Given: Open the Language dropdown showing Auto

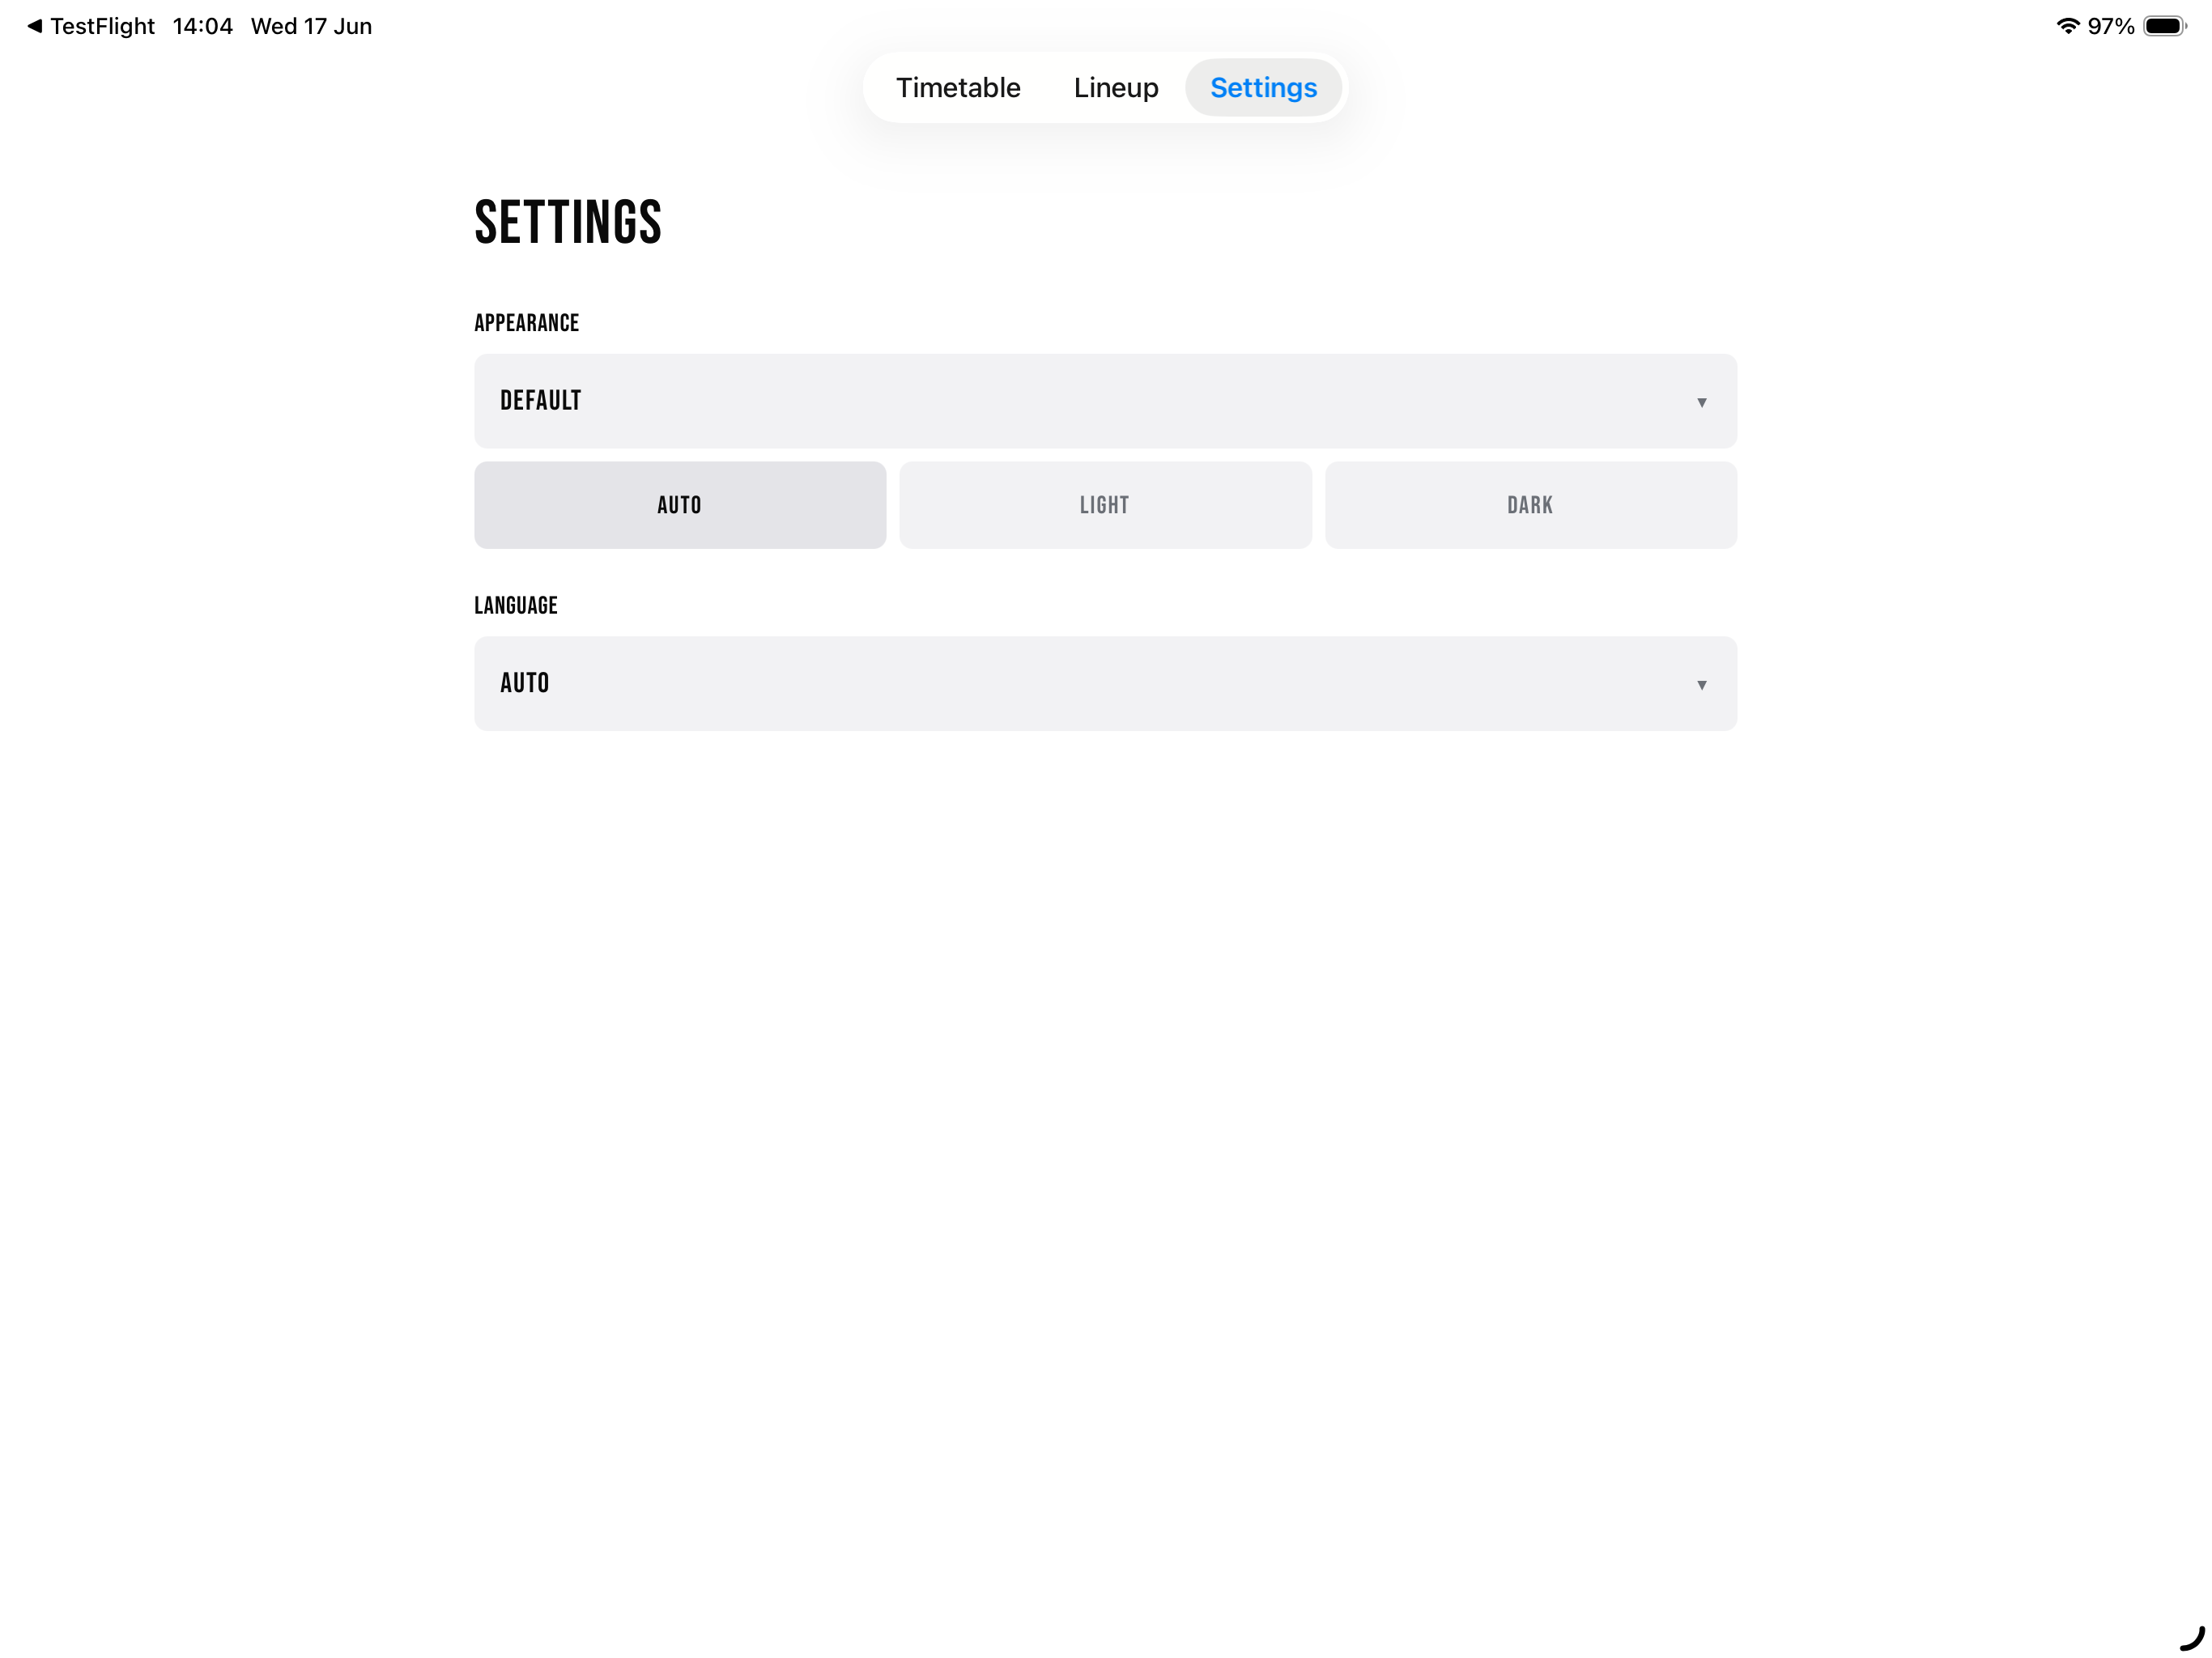Looking at the screenshot, I should [x=1105, y=684].
